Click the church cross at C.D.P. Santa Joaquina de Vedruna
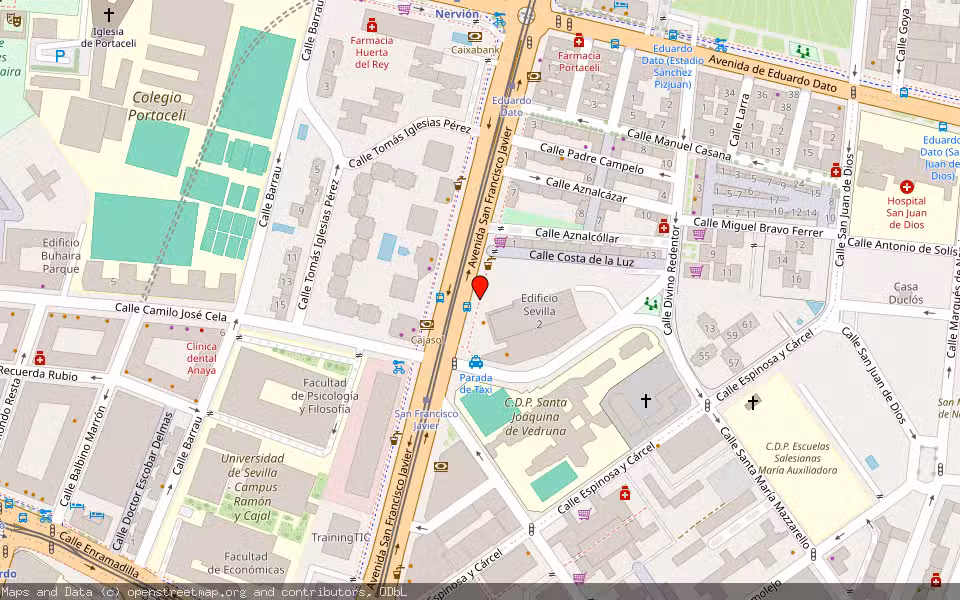The image size is (960, 600). point(646,401)
